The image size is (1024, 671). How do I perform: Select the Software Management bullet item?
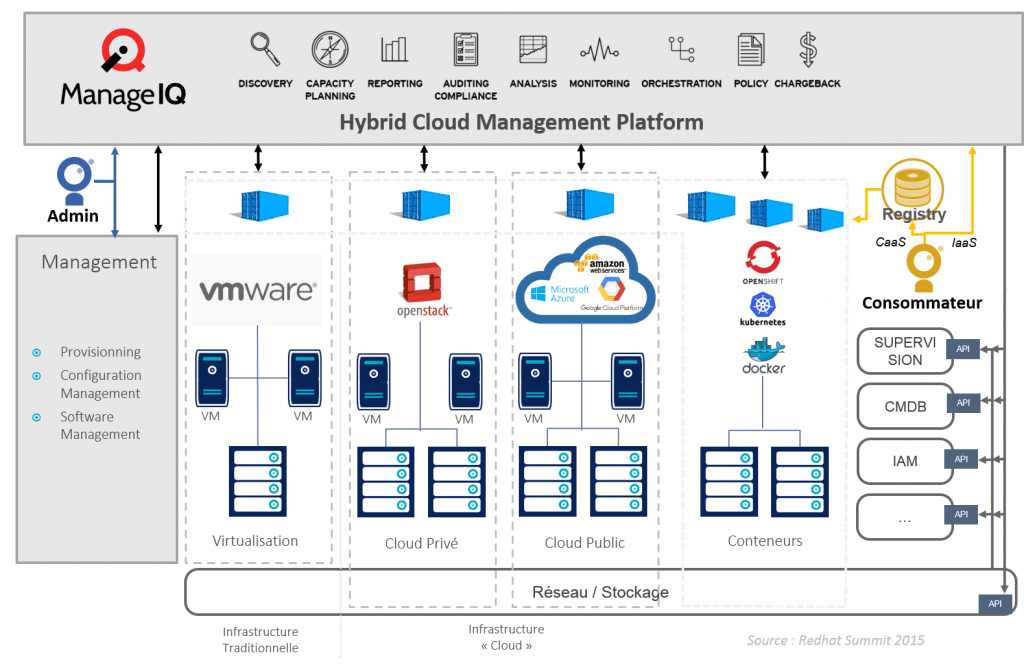point(100,425)
